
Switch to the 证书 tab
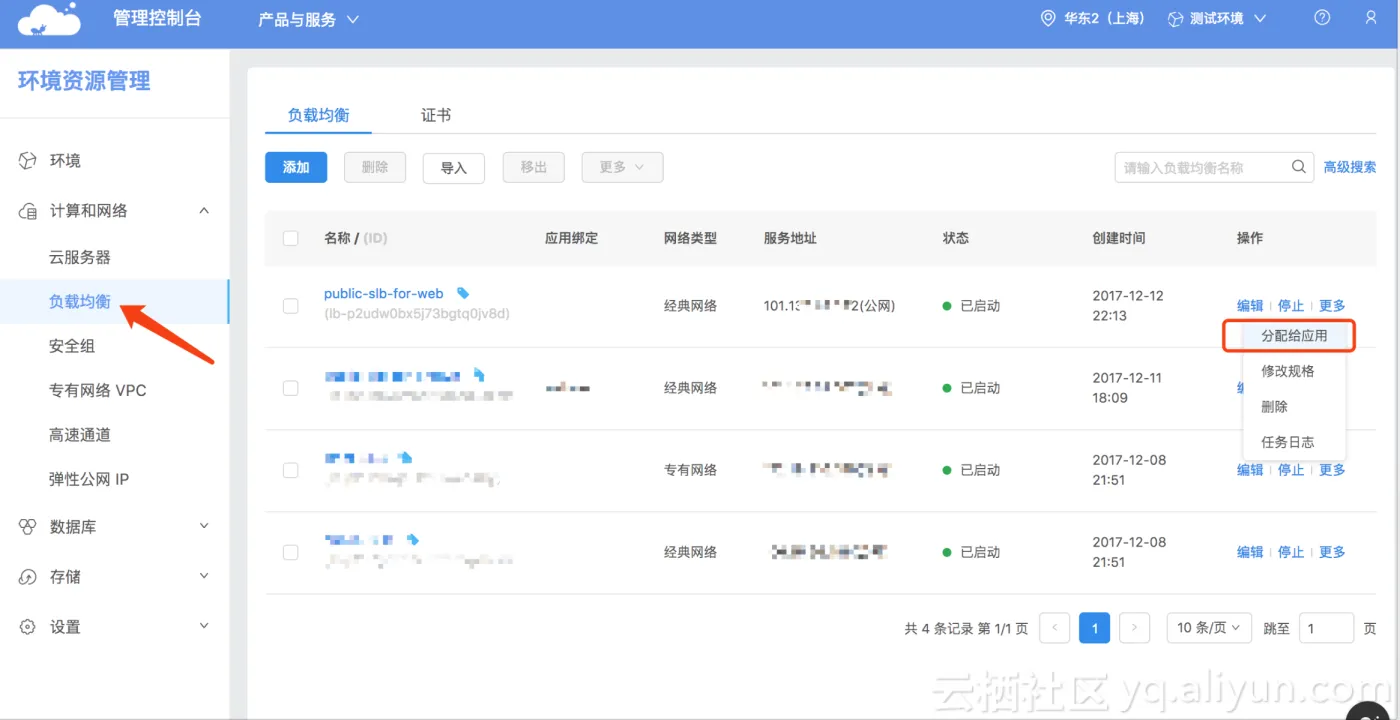tap(436, 115)
